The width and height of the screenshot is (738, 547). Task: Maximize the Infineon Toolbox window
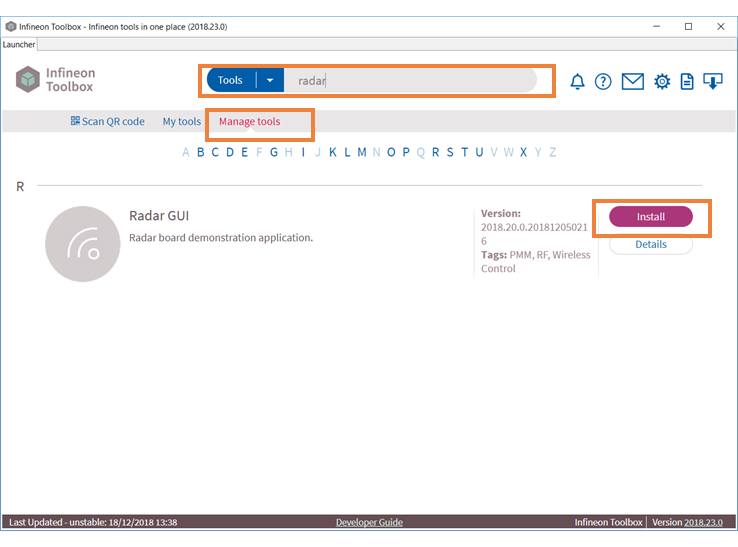pyautogui.click(x=689, y=26)
